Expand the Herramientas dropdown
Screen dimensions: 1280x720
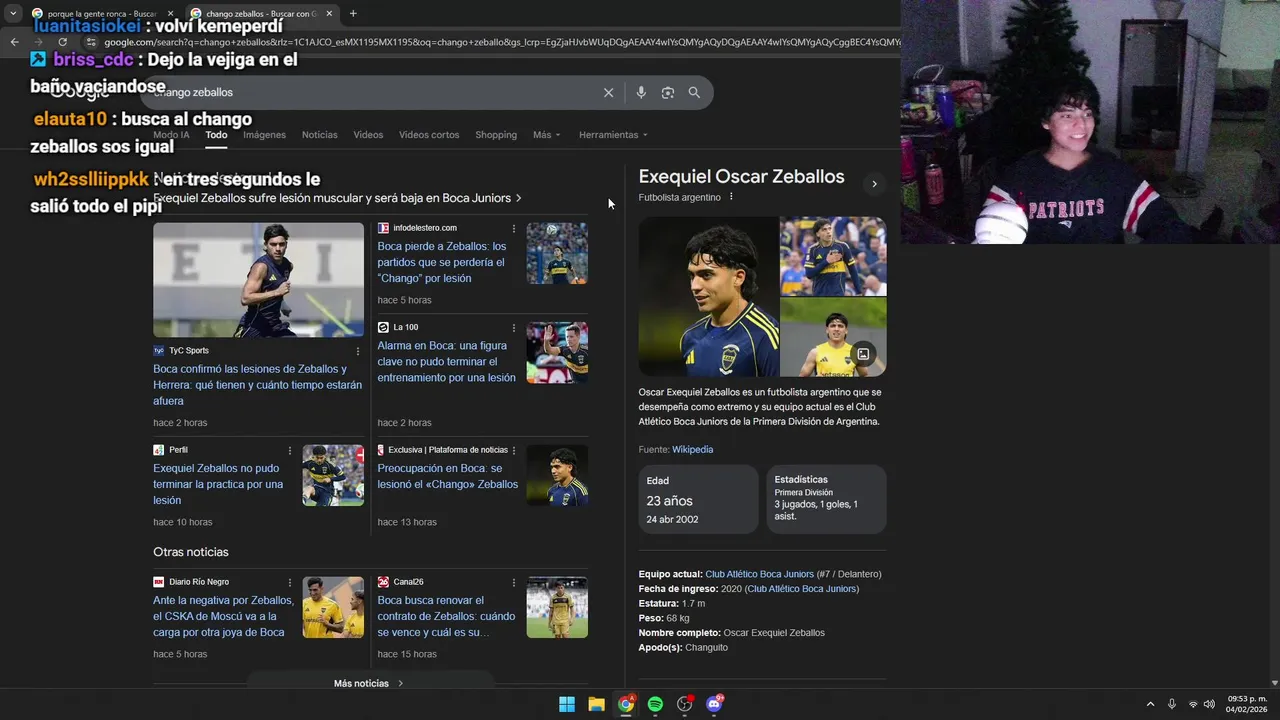point(613,135)
